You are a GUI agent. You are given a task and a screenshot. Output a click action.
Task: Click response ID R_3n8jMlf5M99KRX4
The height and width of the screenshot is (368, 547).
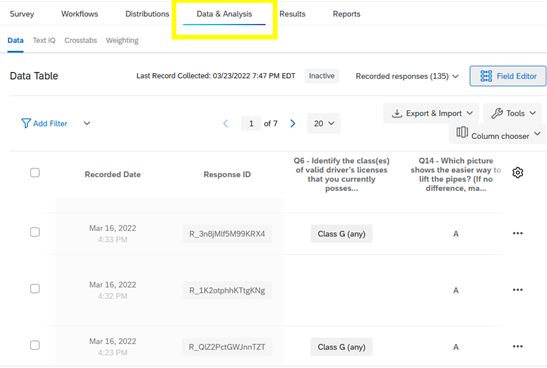tap(227, 234)
